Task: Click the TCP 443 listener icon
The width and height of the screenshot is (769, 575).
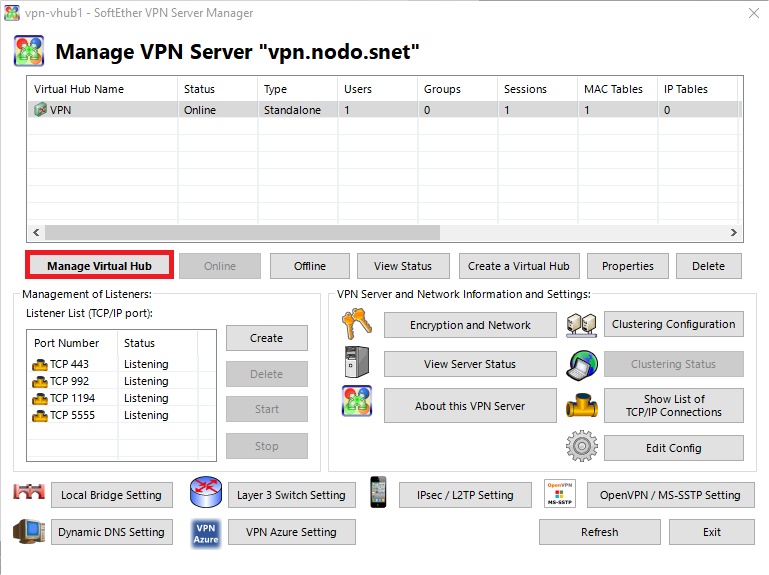Action: click(40, 365)
